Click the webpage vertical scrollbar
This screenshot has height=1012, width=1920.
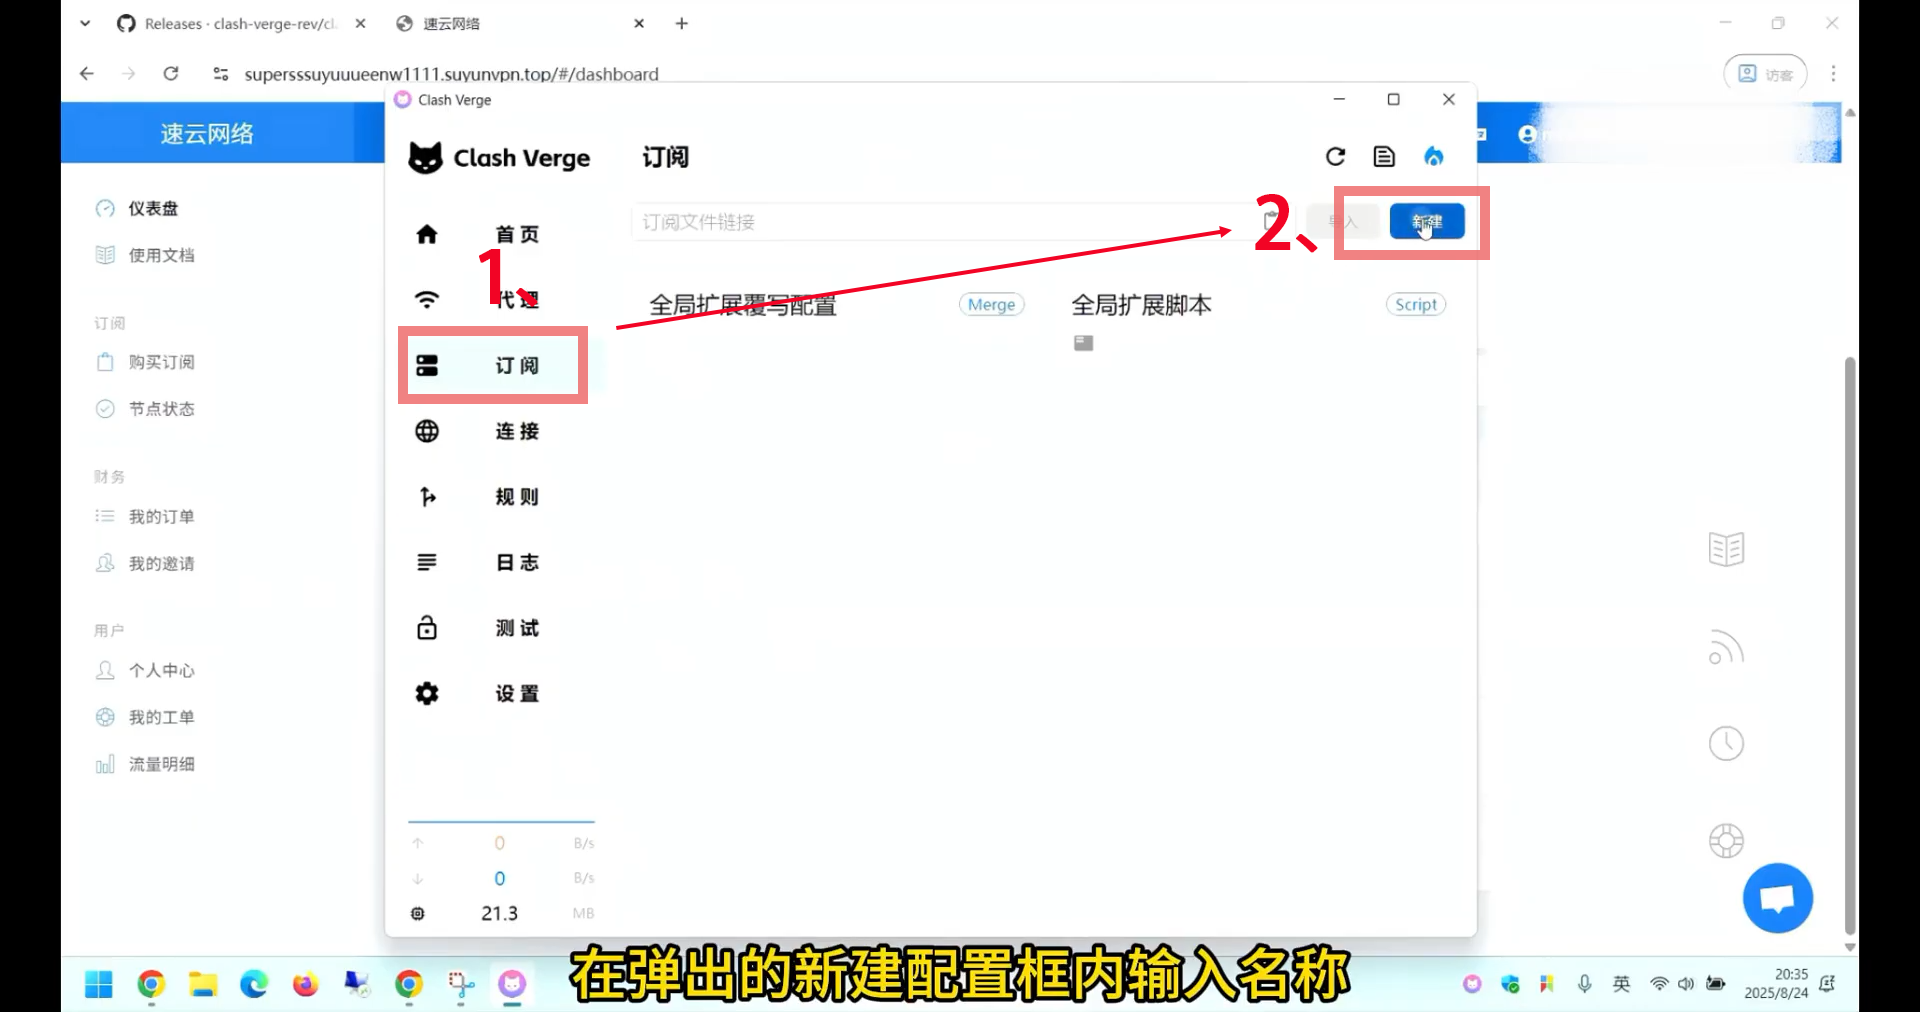(1850, 645)
